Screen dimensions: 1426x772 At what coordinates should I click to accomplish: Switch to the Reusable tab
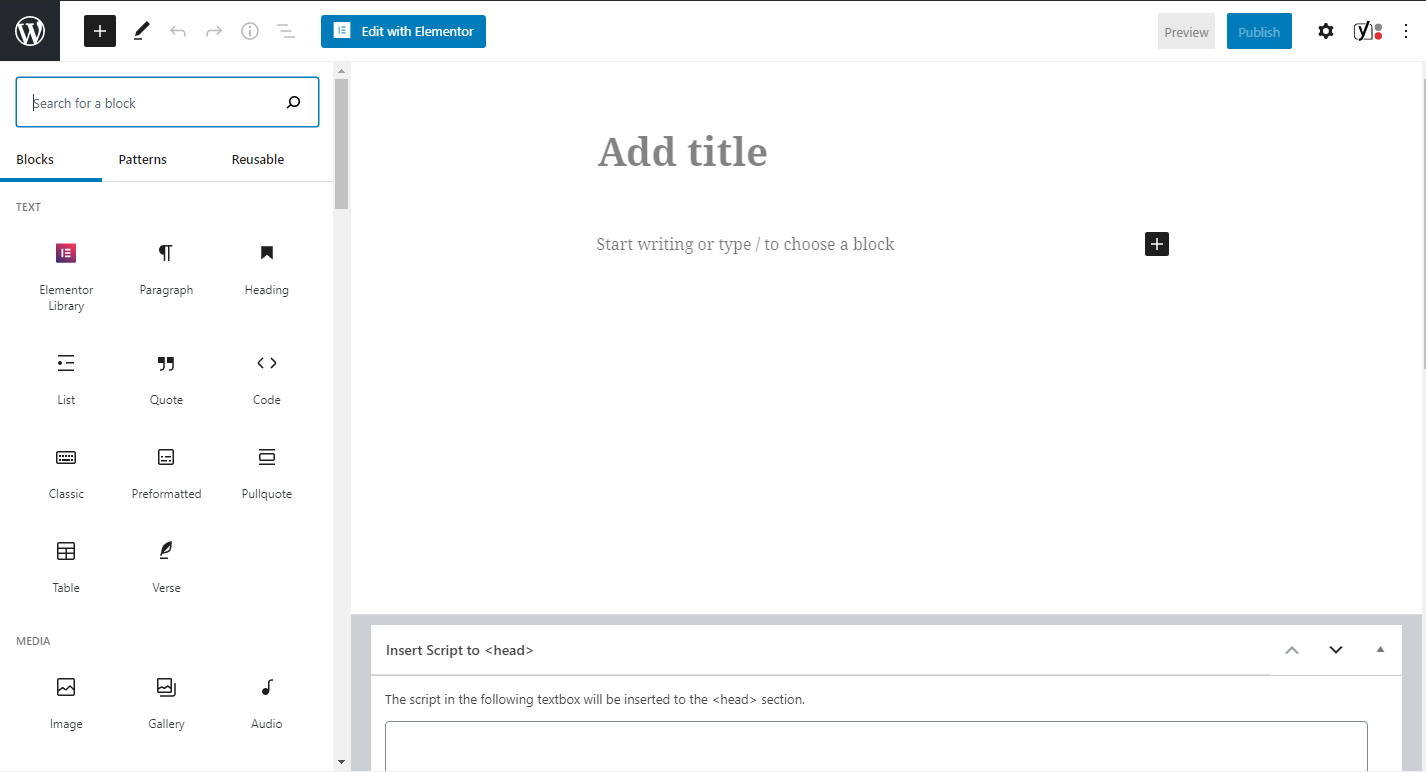coord(258,159)
